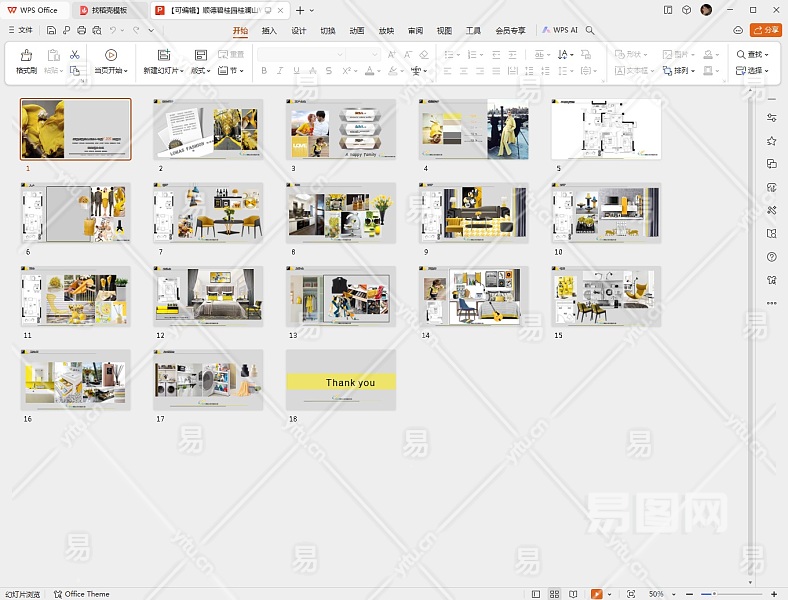The image size is (788, 600).
Task: Switch to Normal view in status bar
Action: [537, 594]
